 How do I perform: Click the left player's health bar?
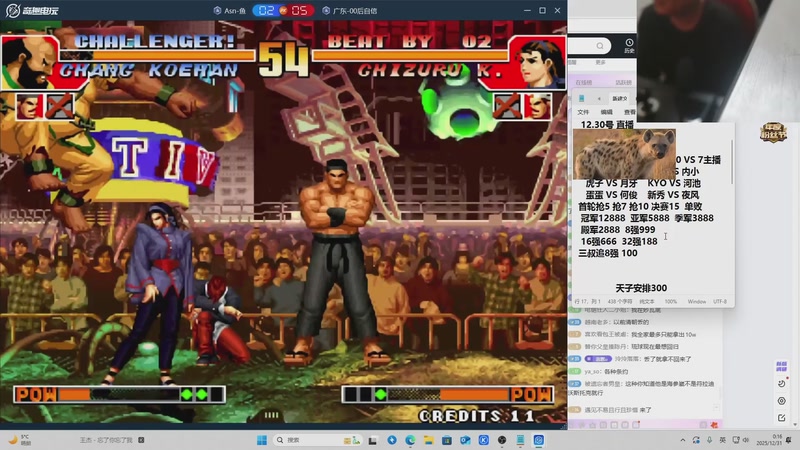(158, 55)
